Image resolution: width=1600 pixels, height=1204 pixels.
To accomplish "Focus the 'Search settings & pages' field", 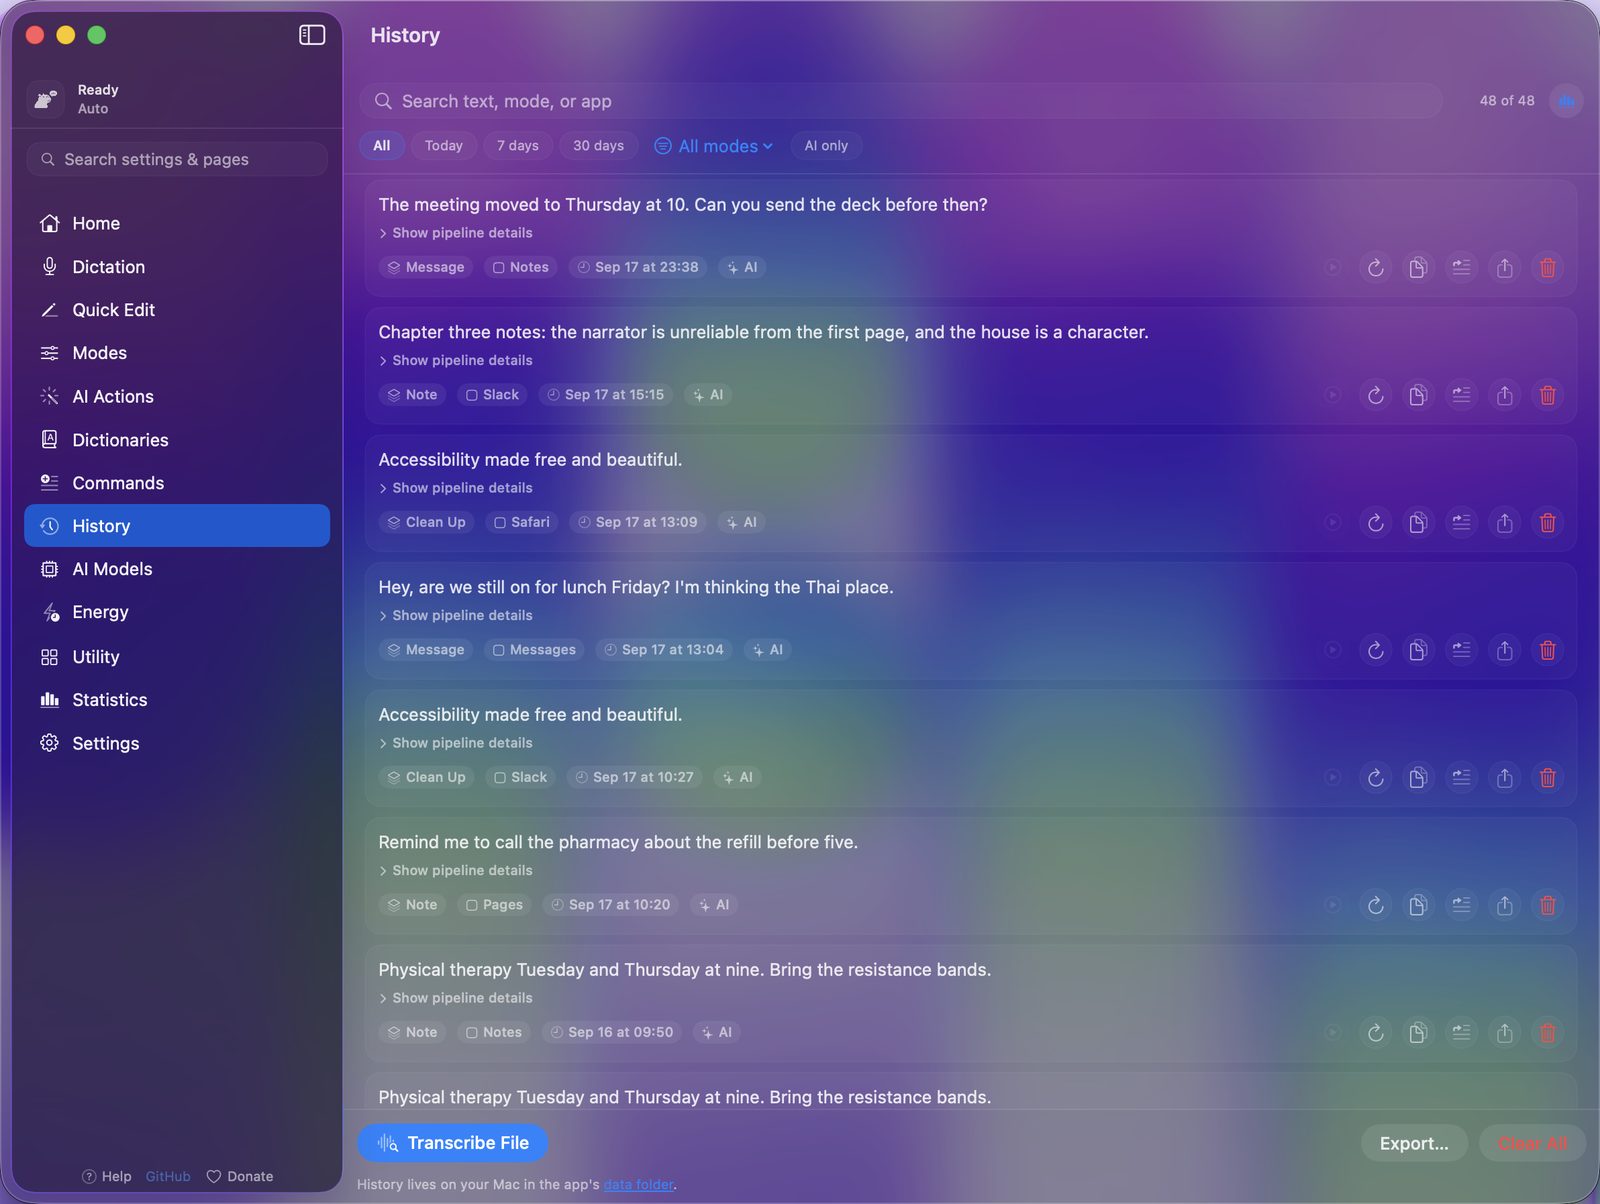I will pos(177,159).
